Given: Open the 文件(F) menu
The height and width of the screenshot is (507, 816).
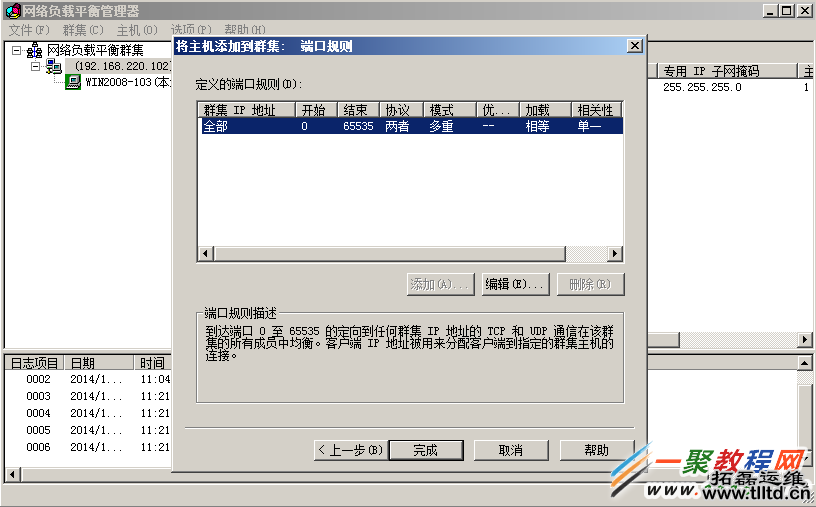Looking at the screenshot, I should (29, 30).
